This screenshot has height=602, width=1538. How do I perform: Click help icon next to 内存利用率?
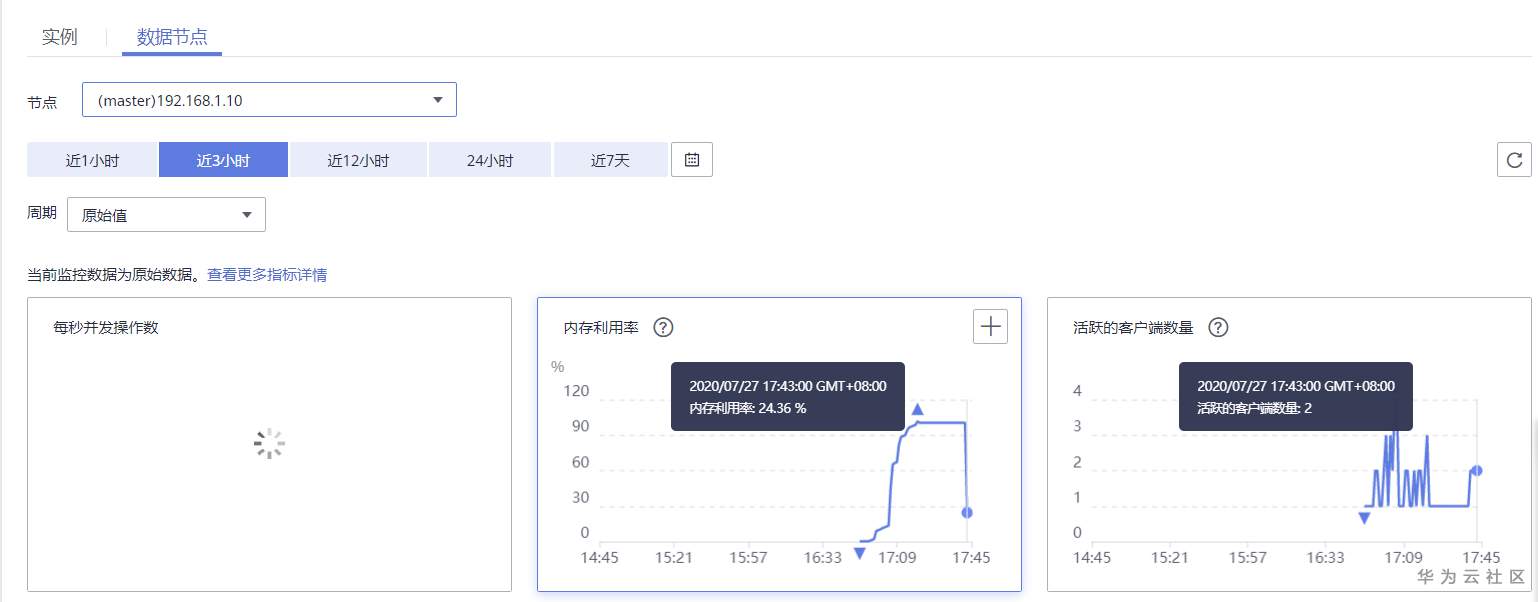click(663, 327)
